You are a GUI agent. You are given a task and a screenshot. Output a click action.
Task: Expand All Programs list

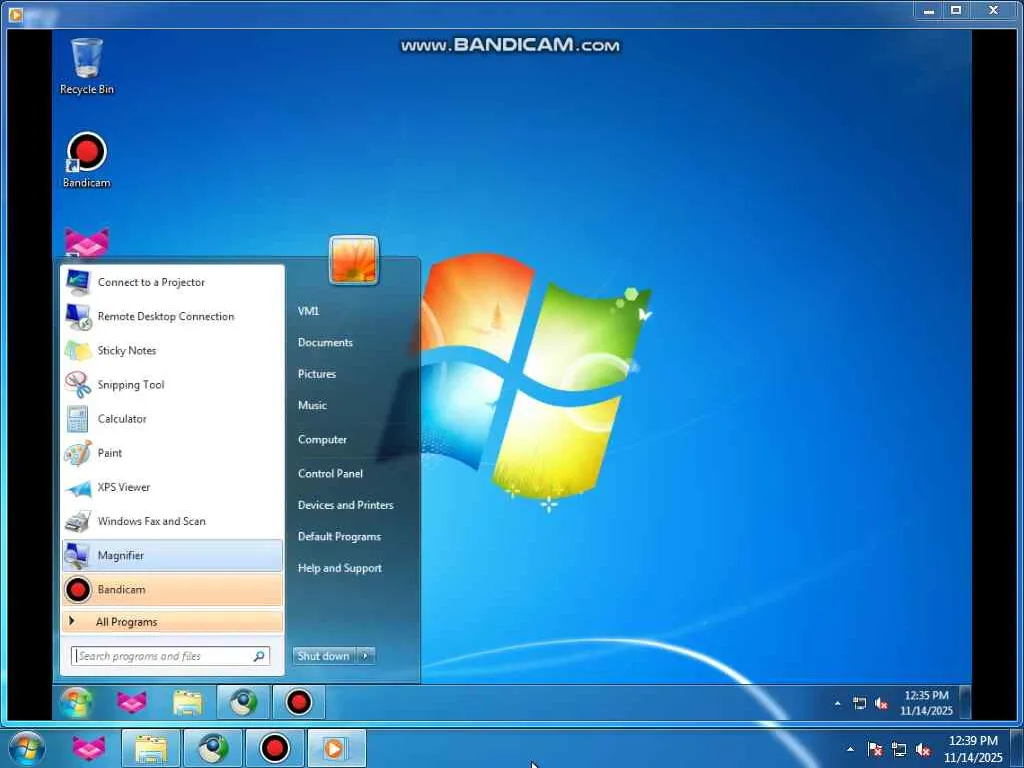tap(172, 622)
